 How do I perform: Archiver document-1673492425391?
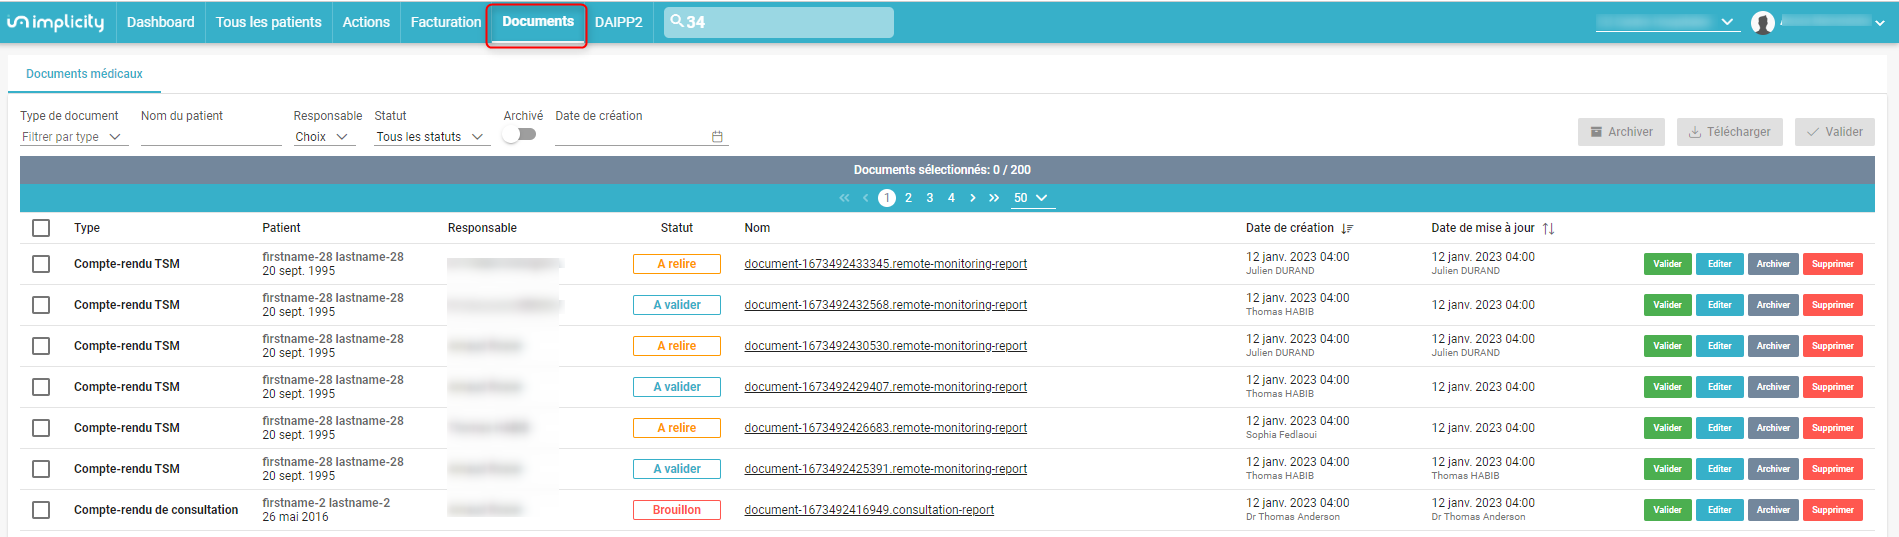click(1773, 469)
